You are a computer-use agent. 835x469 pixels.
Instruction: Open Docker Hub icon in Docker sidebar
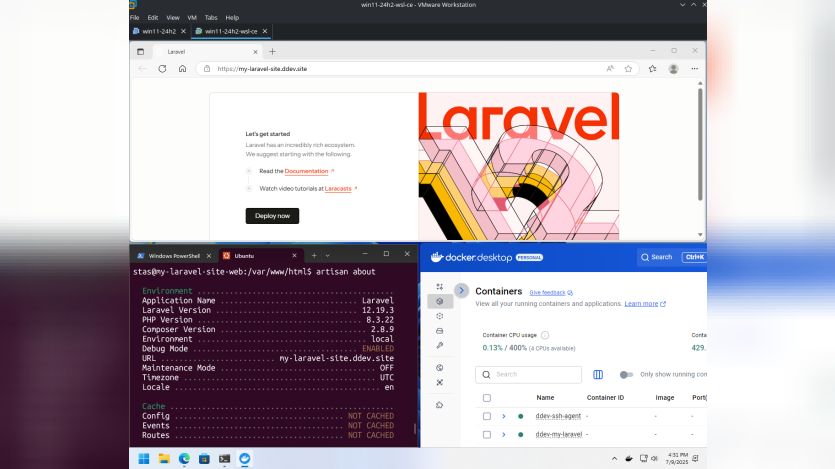point(439,368)
